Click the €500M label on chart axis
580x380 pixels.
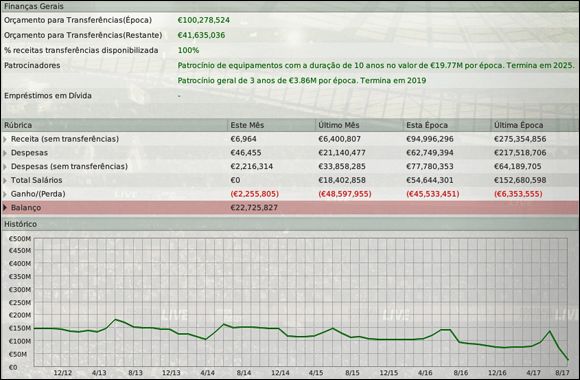20,239
